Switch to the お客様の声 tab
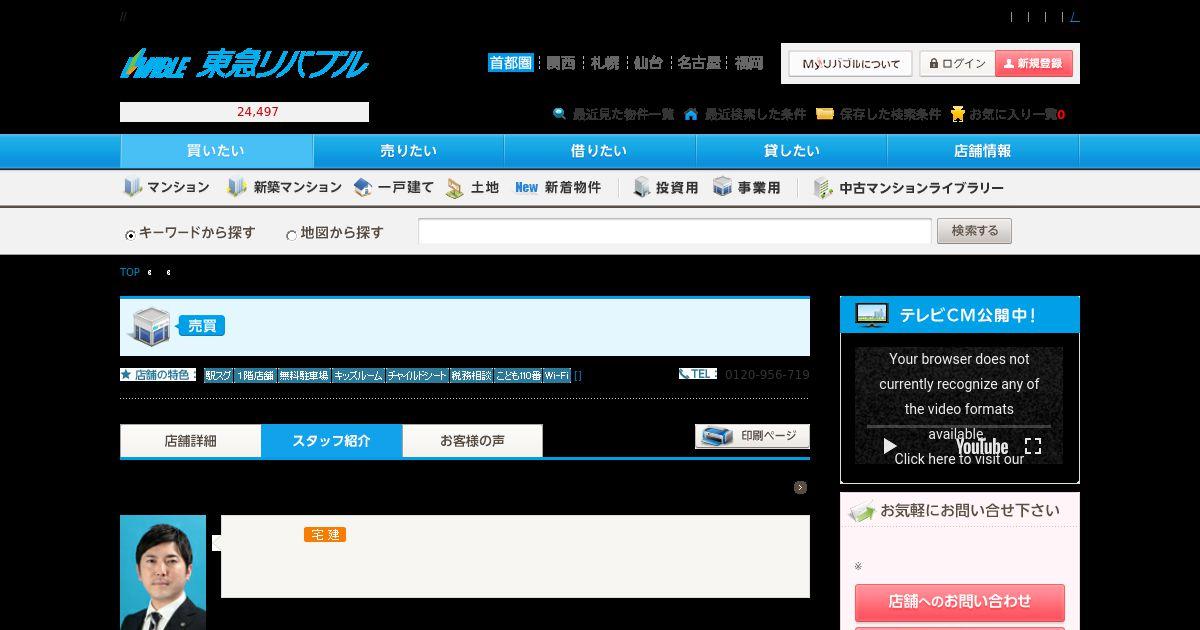This screenshot has height=630, width=1200. 472,441
